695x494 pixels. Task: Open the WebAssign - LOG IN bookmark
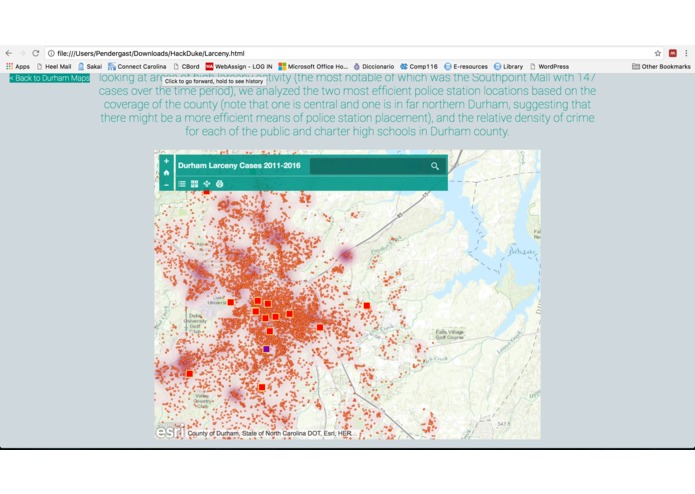point(239,66)
